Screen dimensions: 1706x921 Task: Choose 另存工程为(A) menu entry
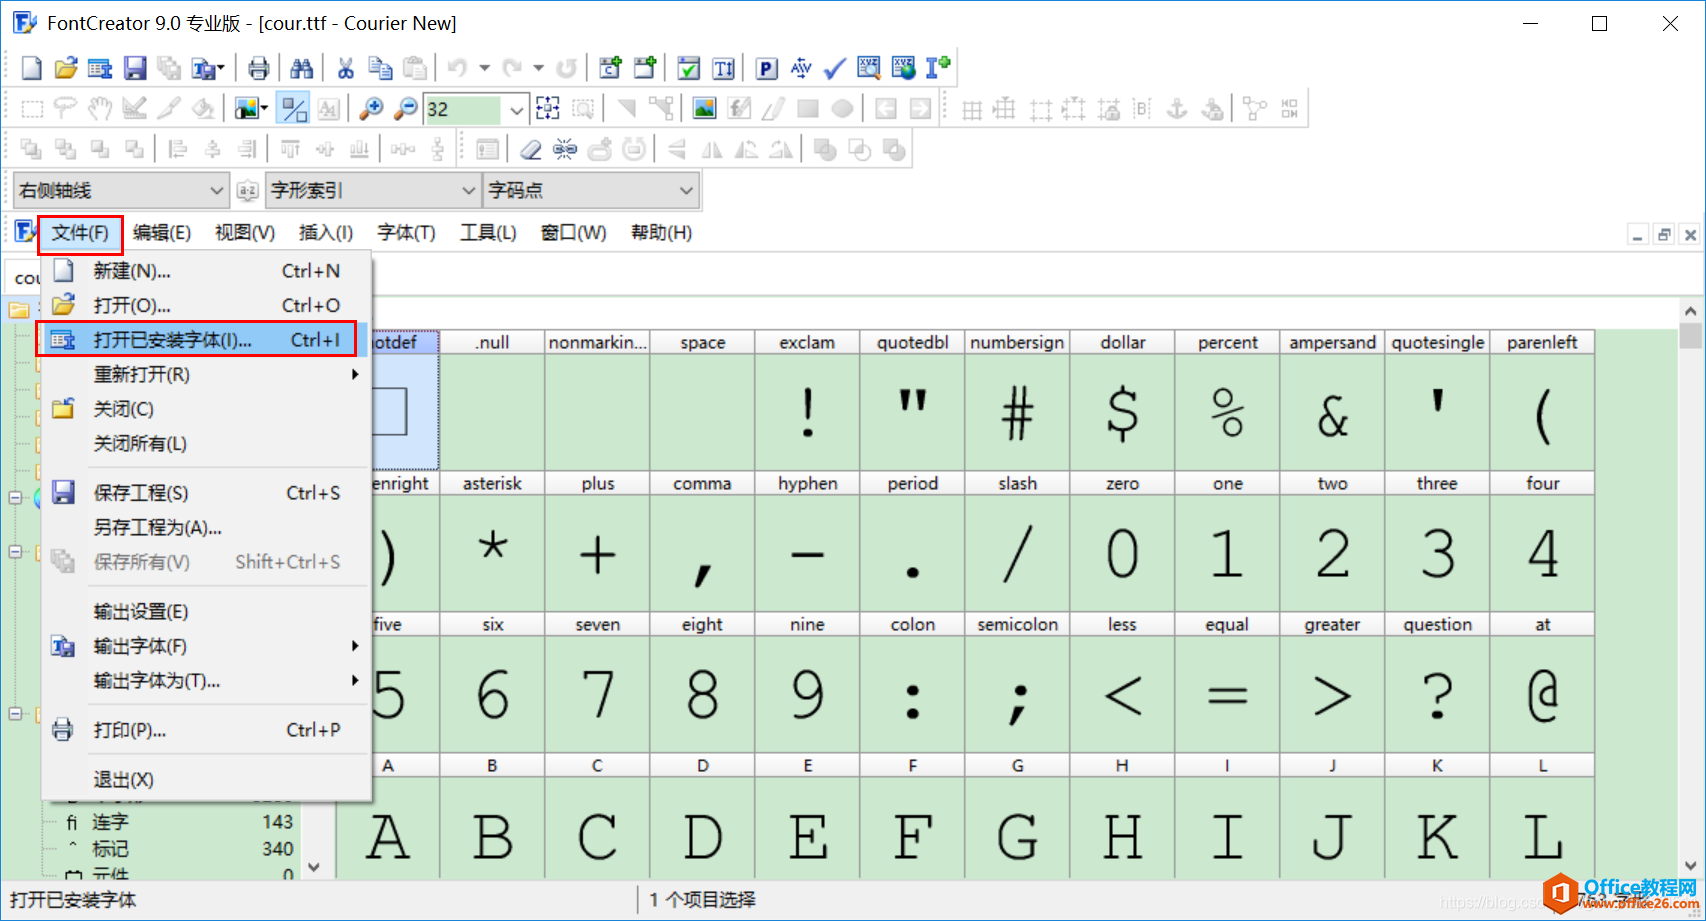tap(206, 527)
